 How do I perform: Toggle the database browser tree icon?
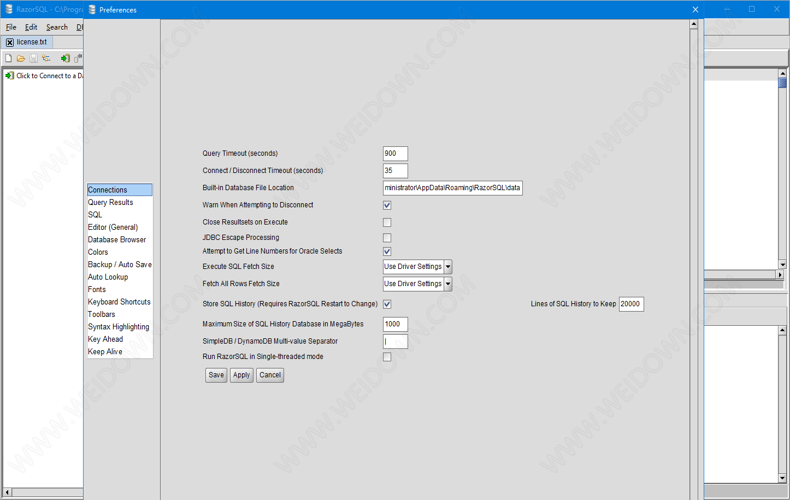pos(46,58)
